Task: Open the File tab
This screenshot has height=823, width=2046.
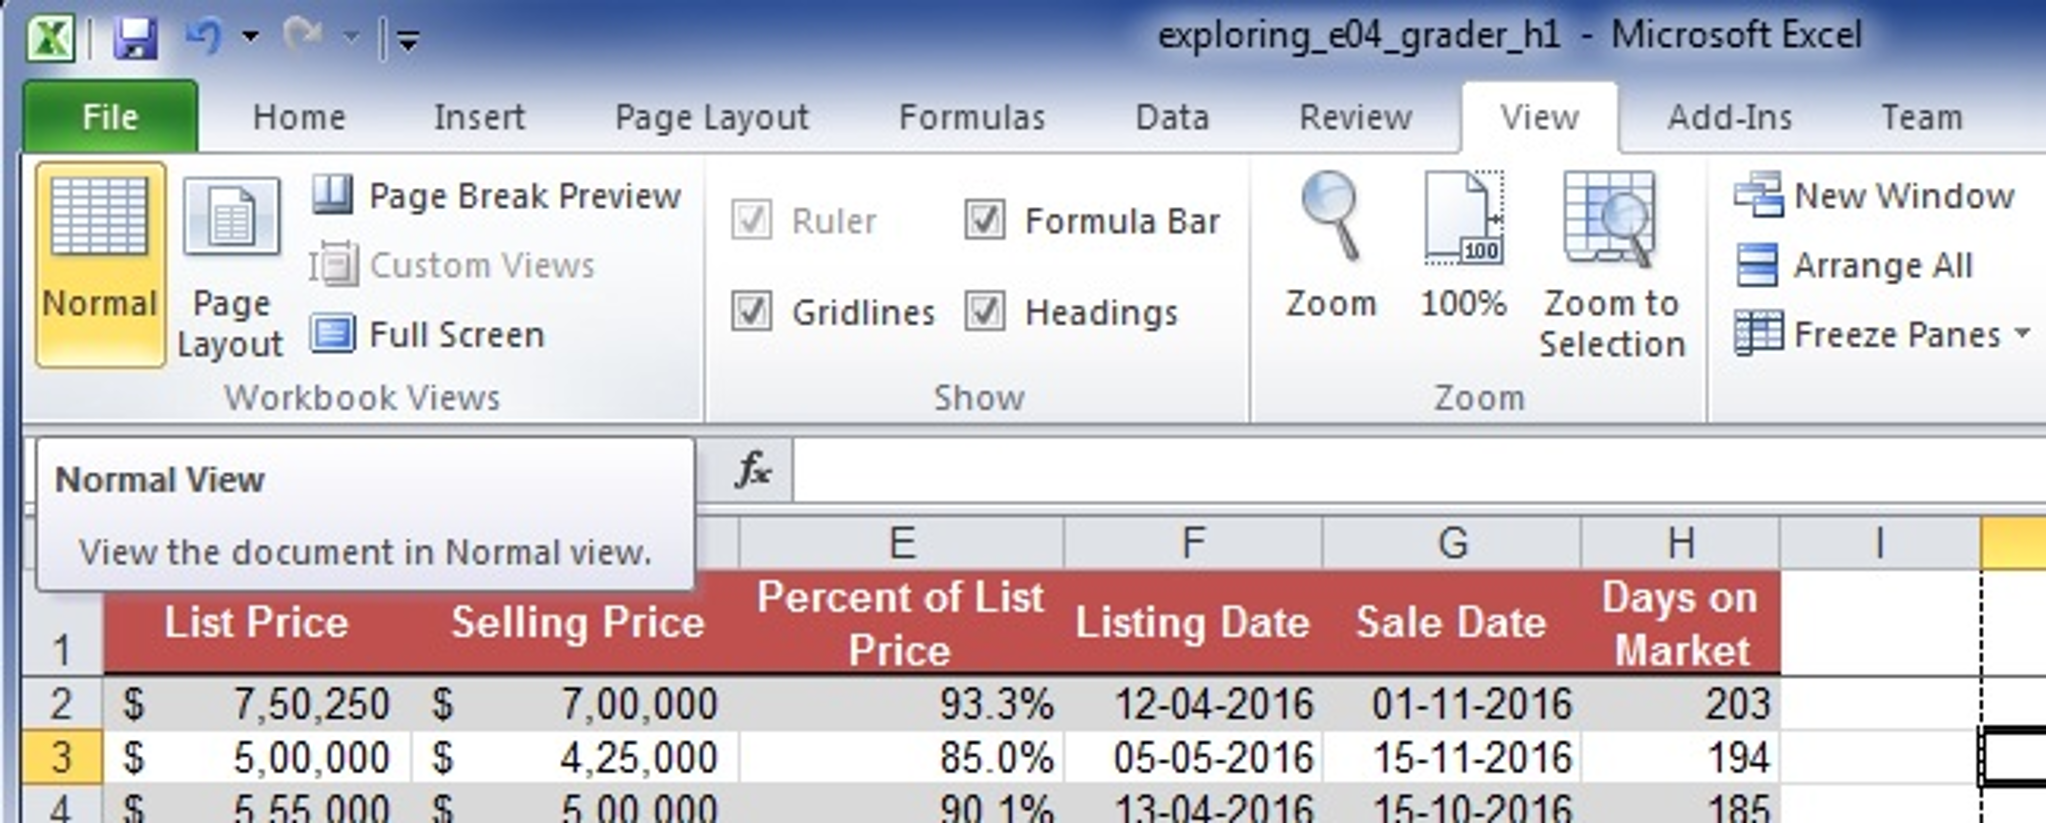Action: (110, 117)
